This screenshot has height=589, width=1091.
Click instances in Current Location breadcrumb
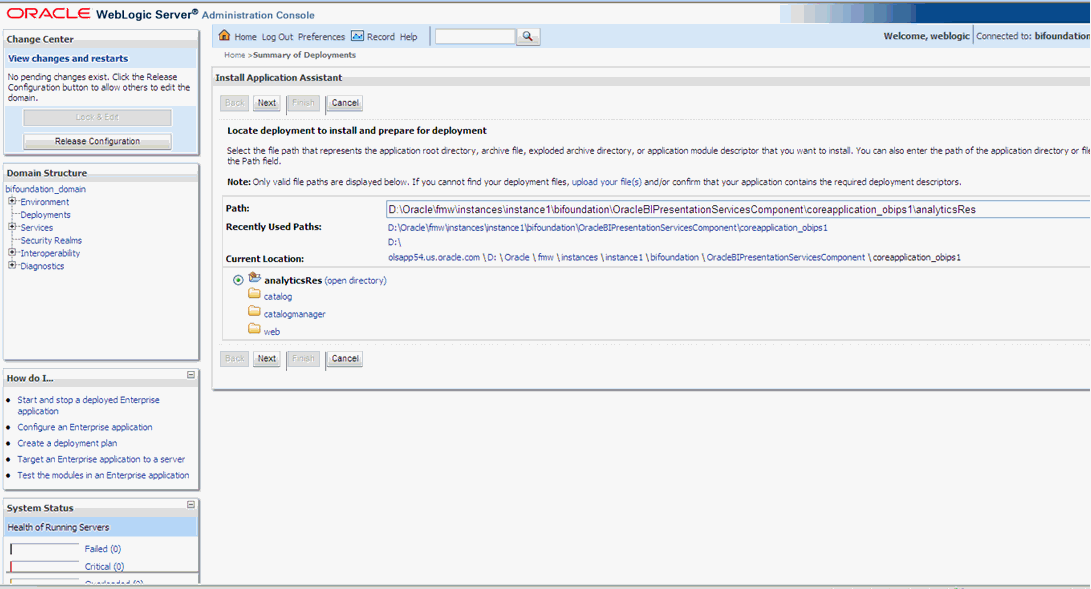[580, 257]
